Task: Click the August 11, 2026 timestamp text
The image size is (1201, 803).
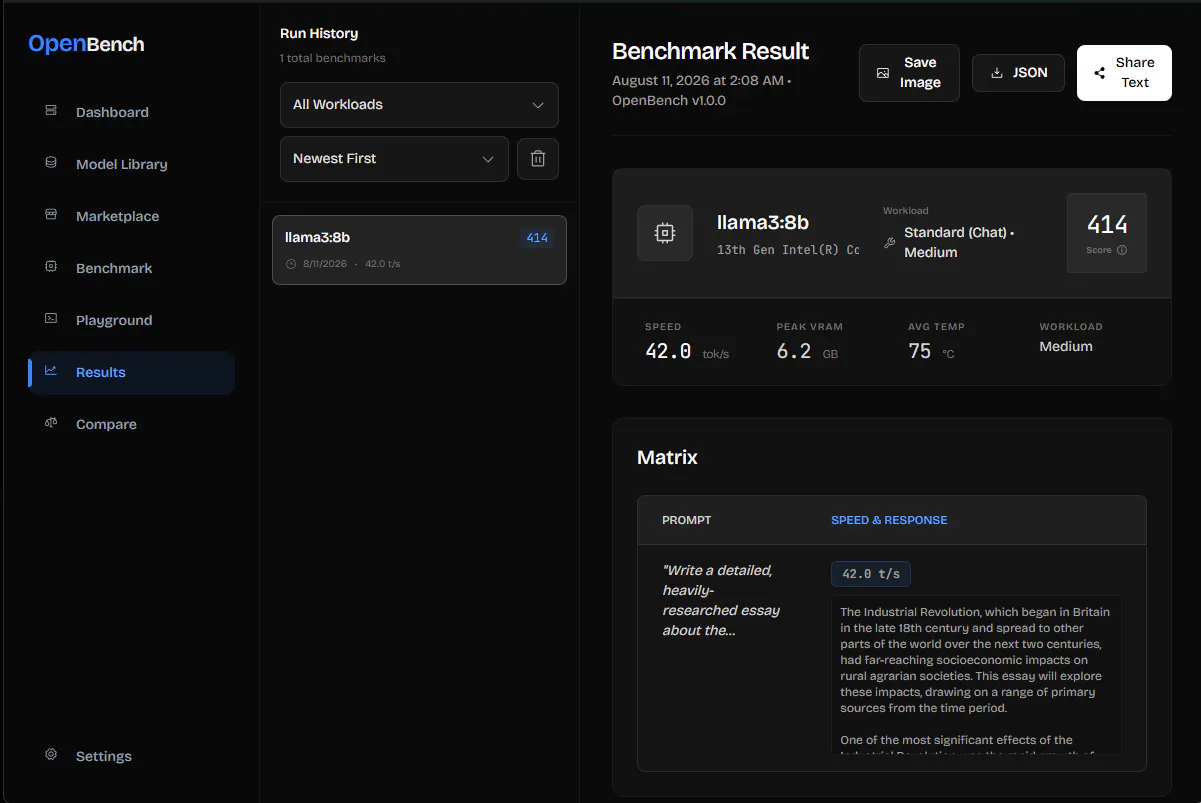Action: [701, 90]
